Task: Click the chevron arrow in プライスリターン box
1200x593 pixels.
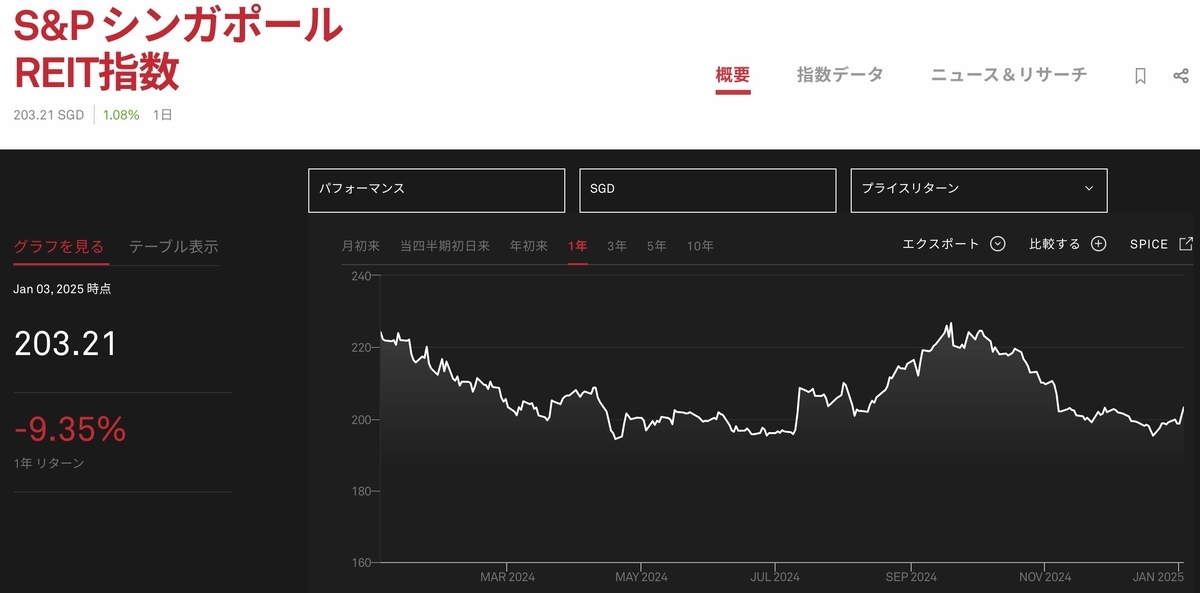Action: point(1089,189)
